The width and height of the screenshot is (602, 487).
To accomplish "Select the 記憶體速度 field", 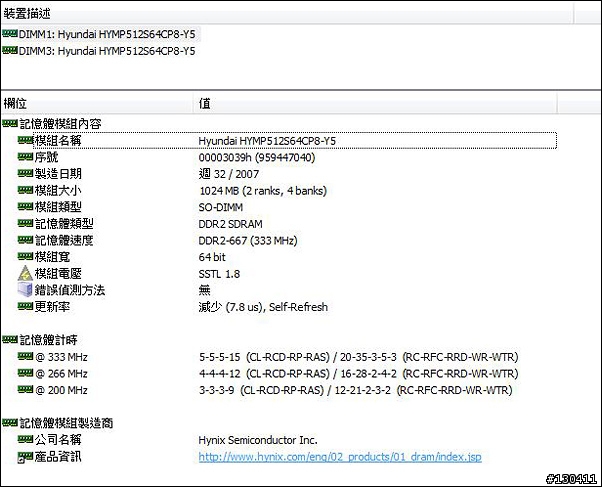I will (64, 240).
